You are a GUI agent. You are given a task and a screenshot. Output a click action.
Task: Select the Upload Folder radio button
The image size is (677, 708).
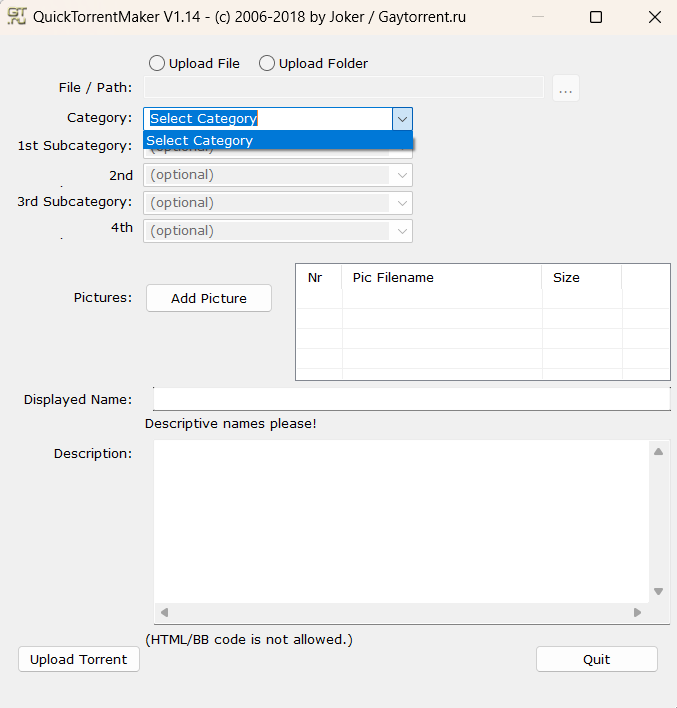(267, 63)
